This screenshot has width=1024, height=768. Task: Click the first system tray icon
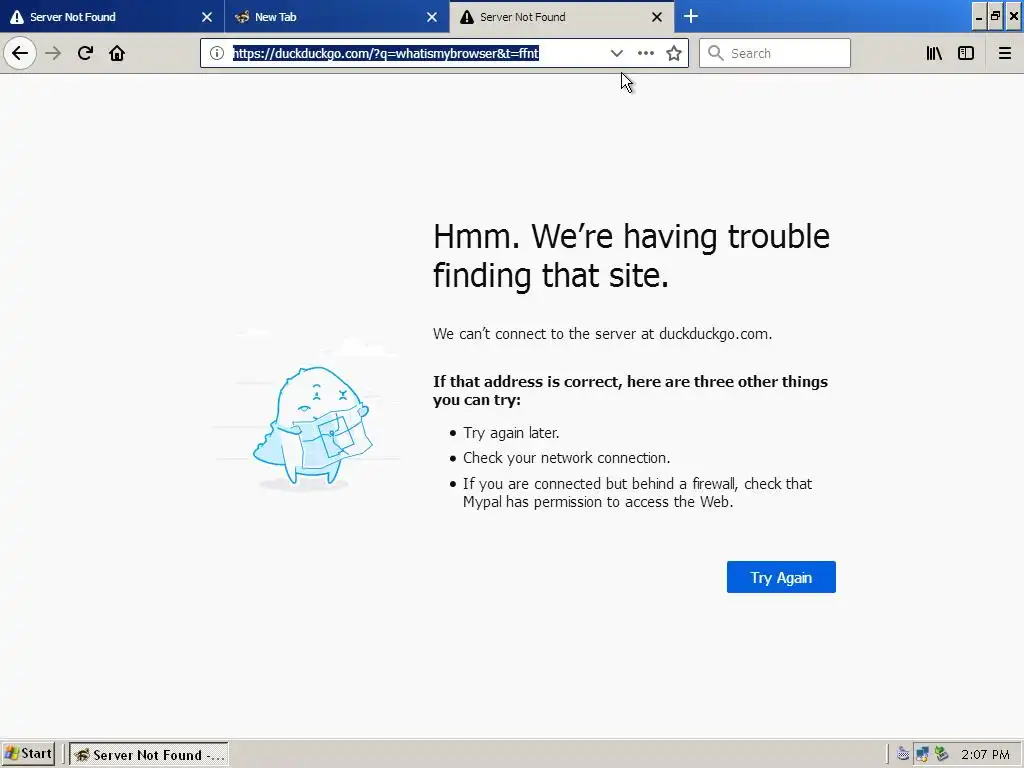(903, 754)
